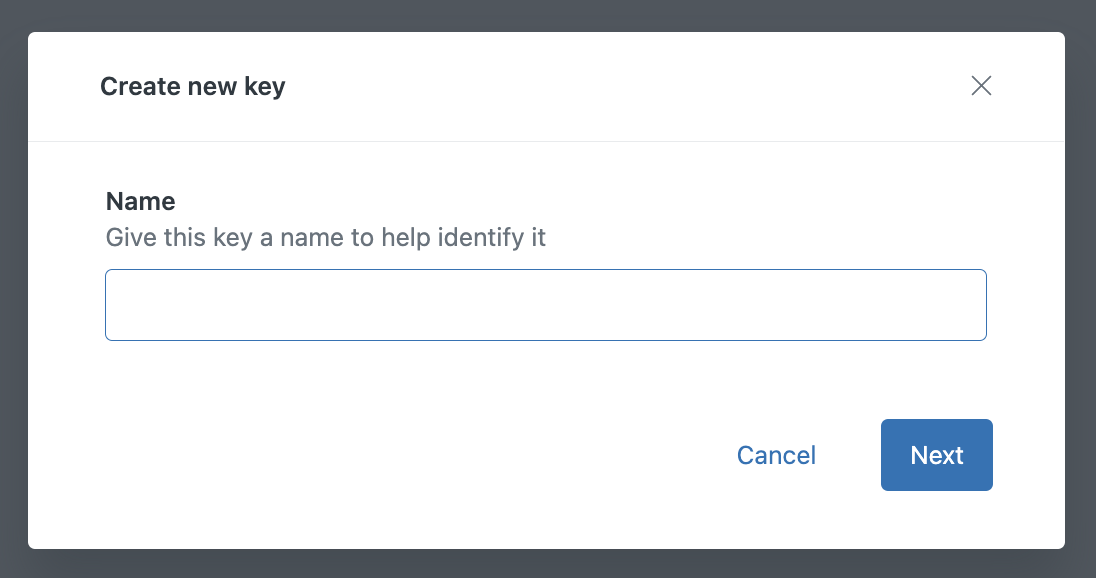Image resolution: width=1096 pixels, height=578 pixels.
Task: Select the empty text box under Name
Action: point(546,305)
